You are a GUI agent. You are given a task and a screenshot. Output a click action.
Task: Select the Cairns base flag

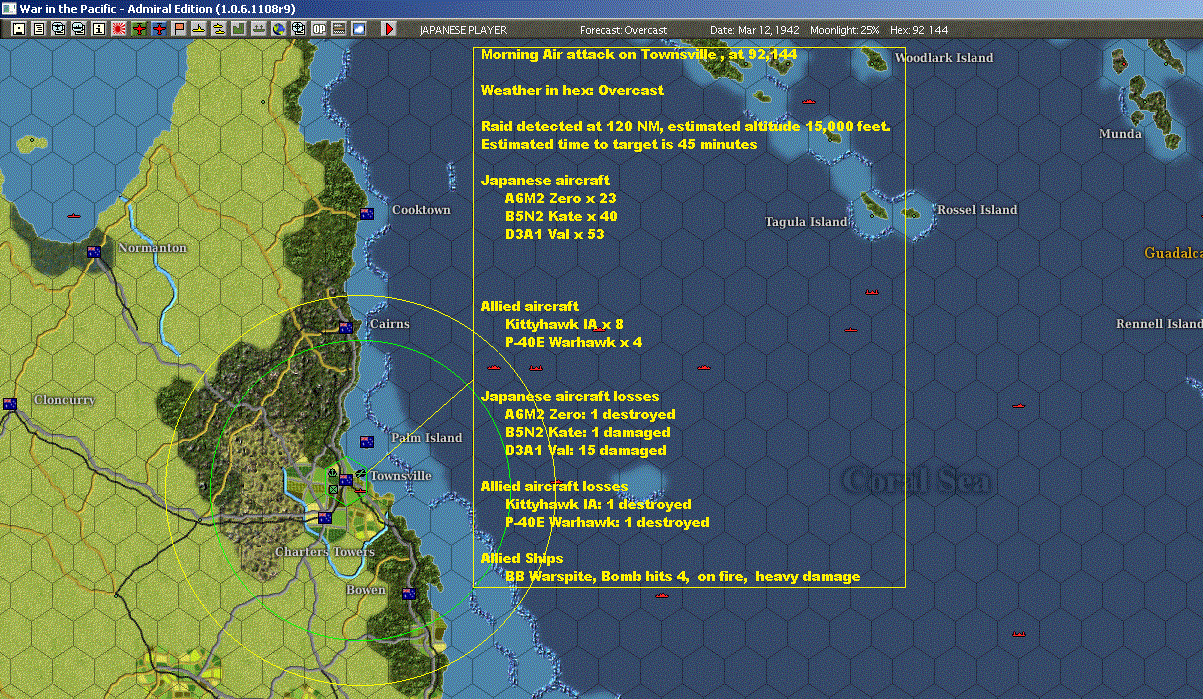(346, 328)
